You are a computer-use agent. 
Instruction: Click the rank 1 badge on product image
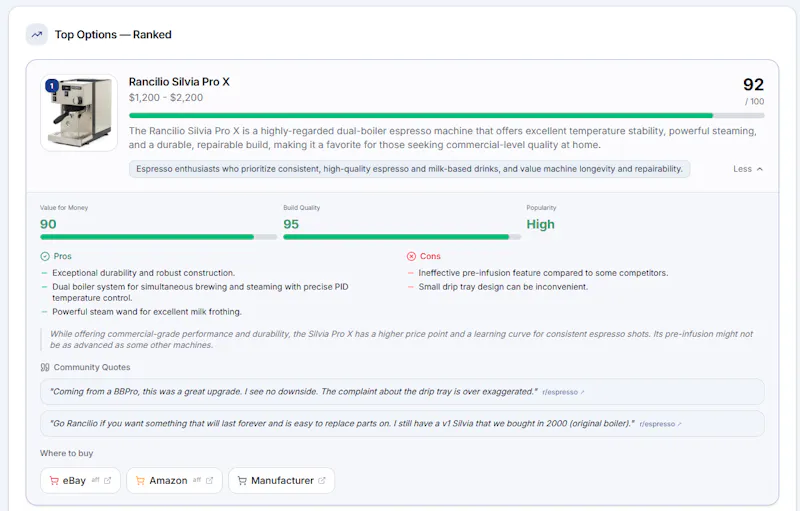tap(52, 86)
